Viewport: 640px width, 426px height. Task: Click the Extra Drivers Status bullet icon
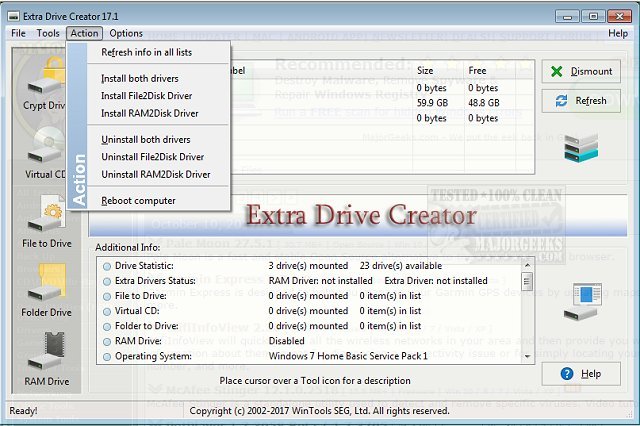coord(107,282)
